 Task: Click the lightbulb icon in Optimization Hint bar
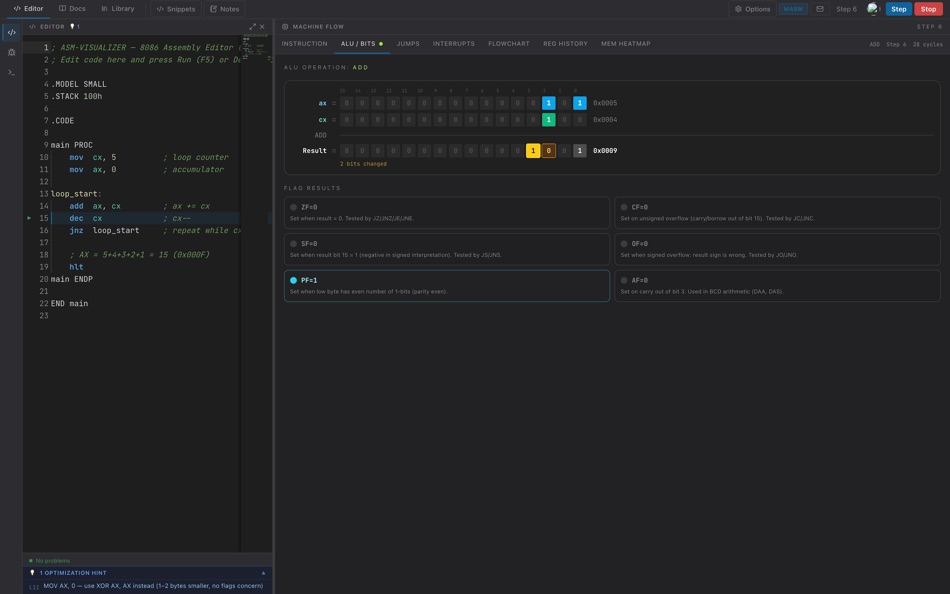(x=33, y=573)
